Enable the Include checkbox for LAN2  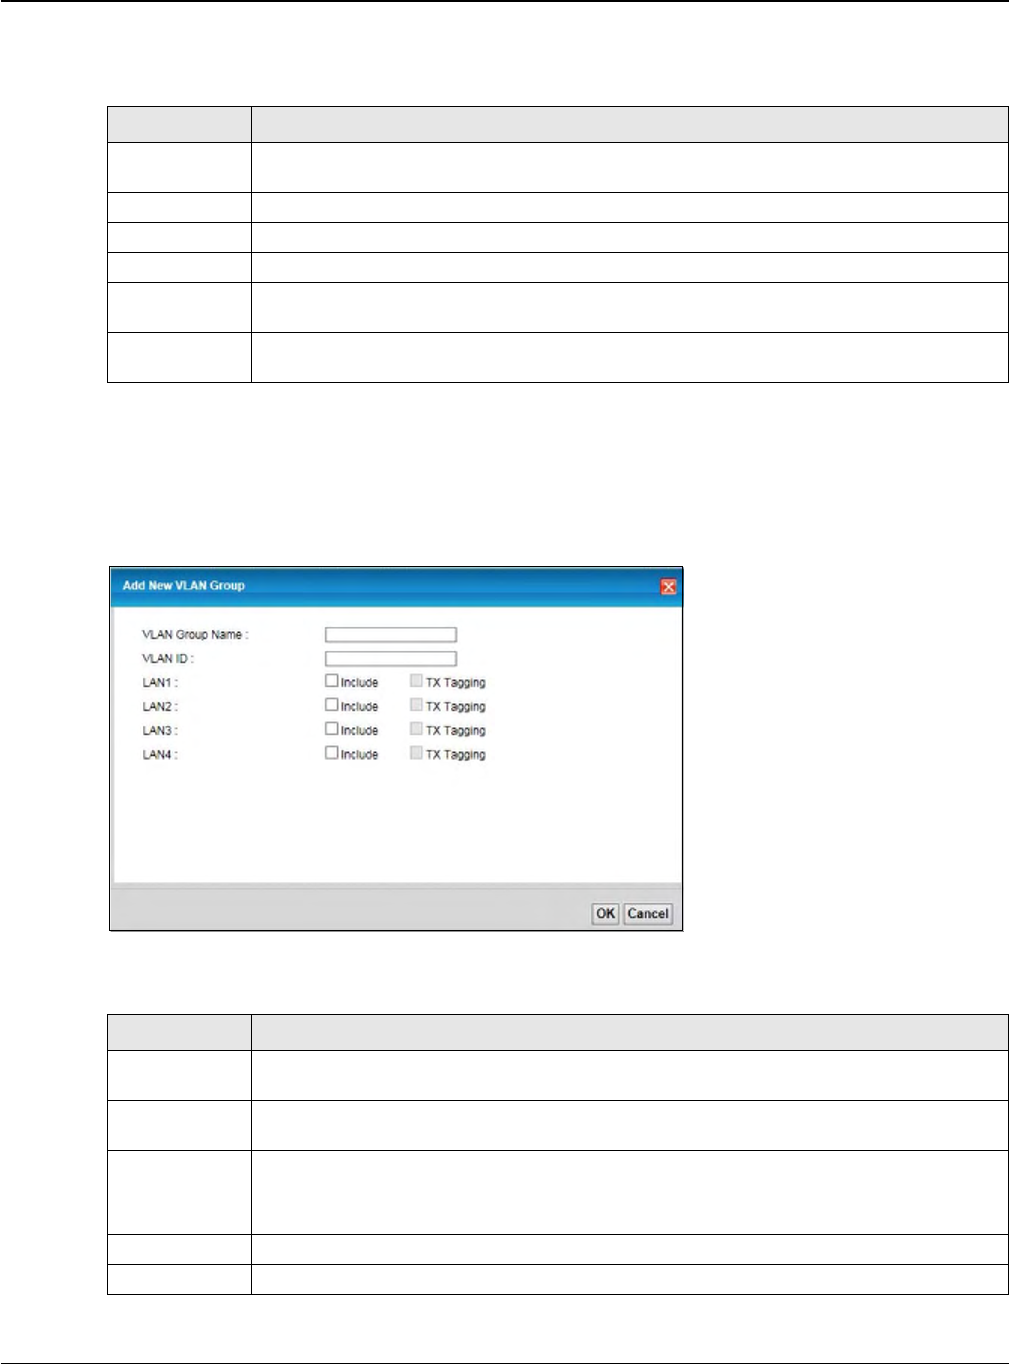pos(332,705)
